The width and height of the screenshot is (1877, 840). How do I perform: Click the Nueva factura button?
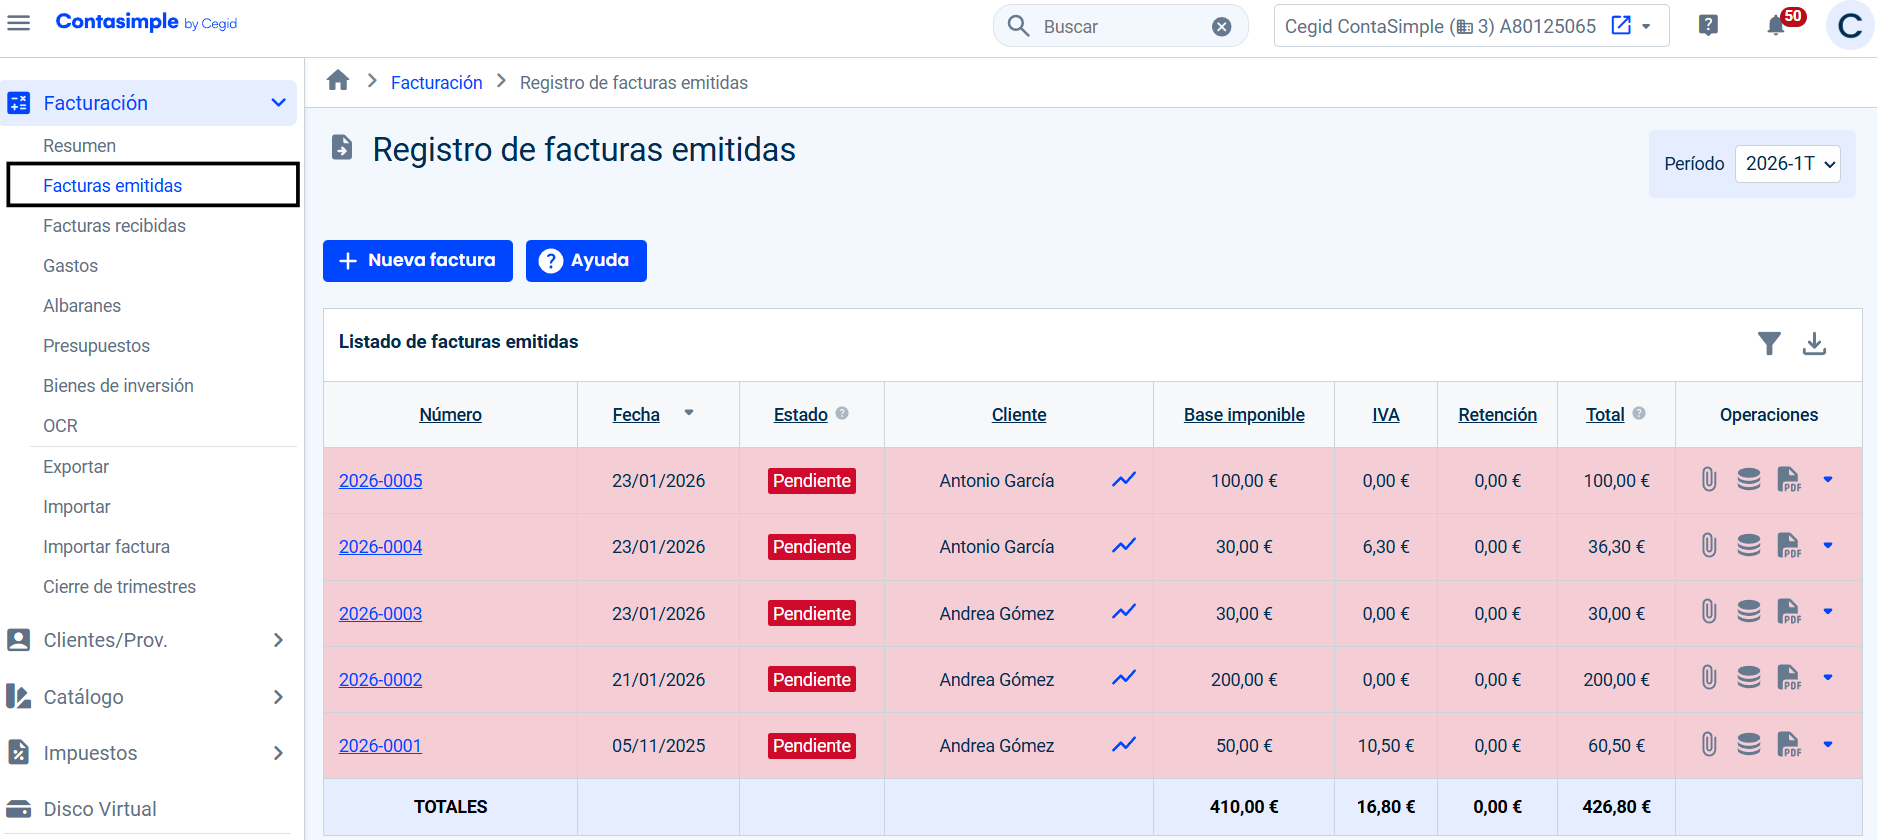417,261
